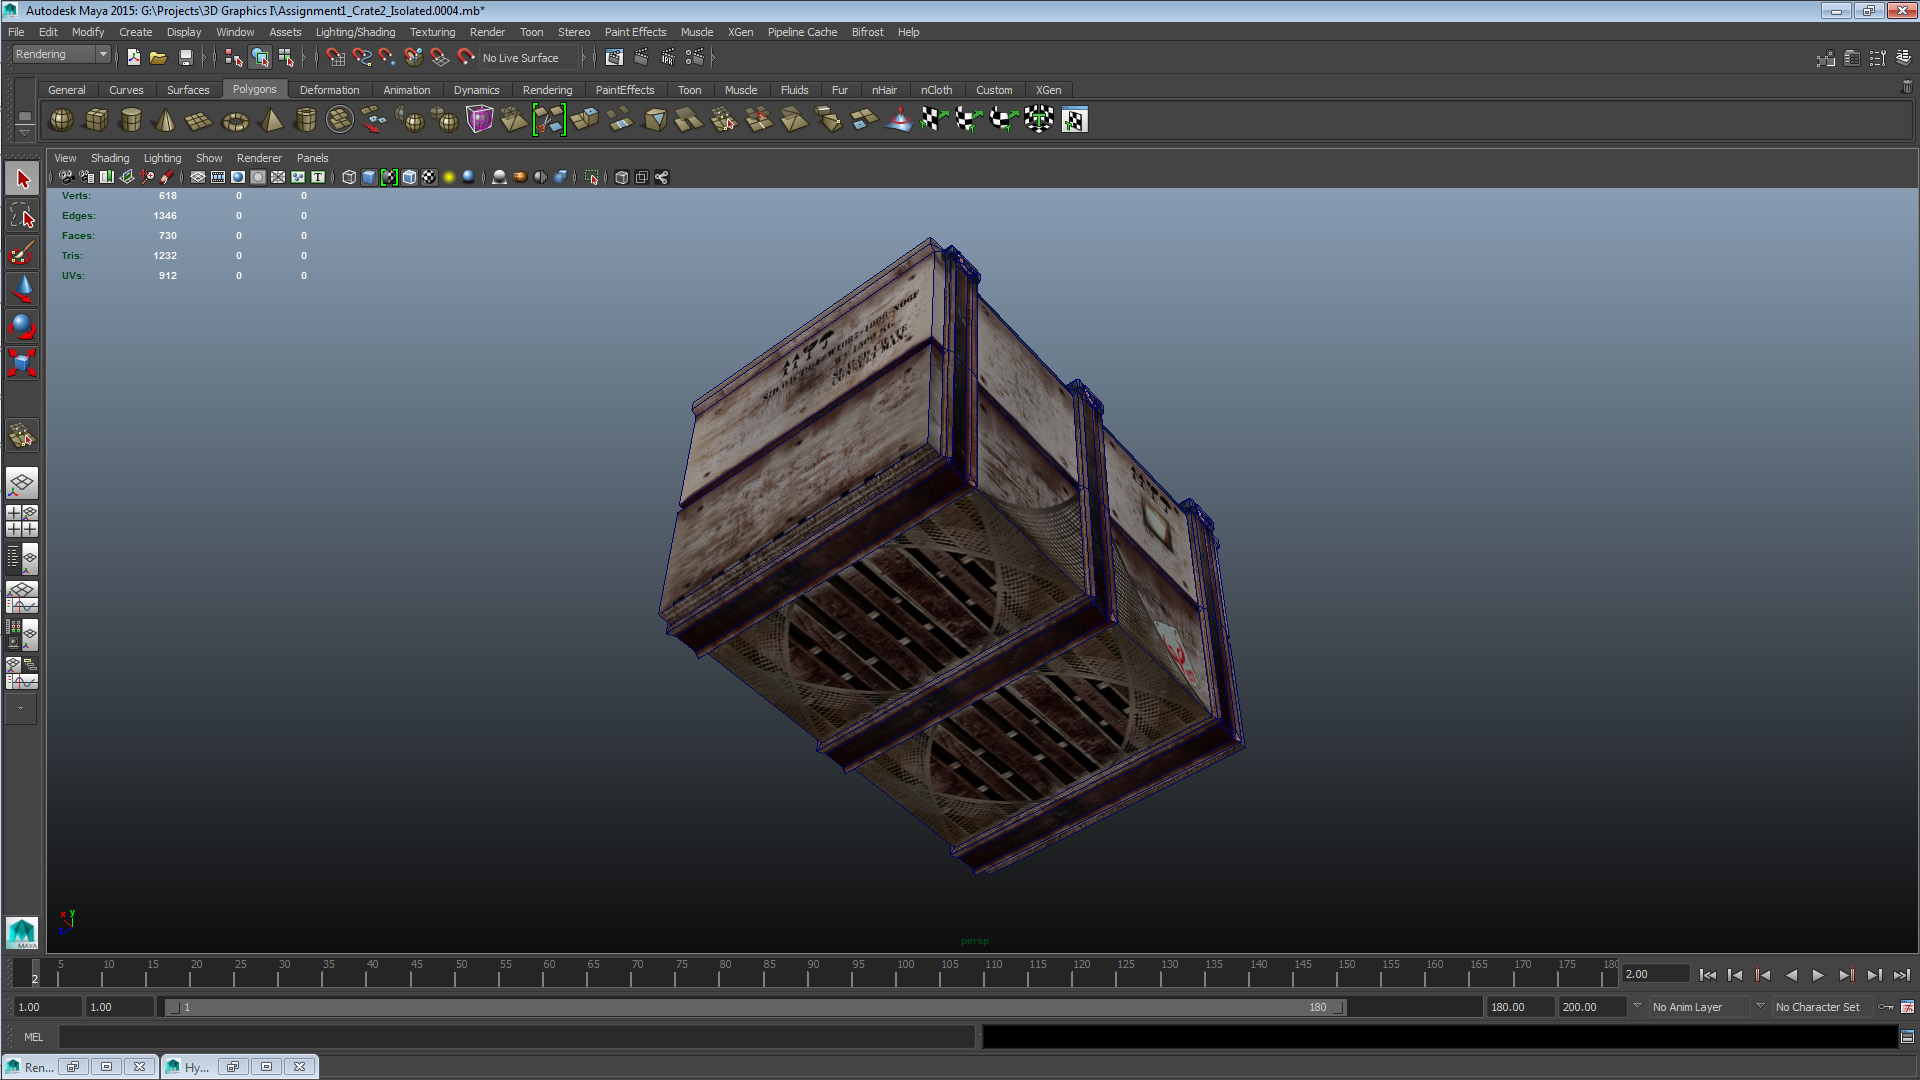Click the time range slider bar
This screenshot has width=1920, height=1080.
[x=755, y=1007]
